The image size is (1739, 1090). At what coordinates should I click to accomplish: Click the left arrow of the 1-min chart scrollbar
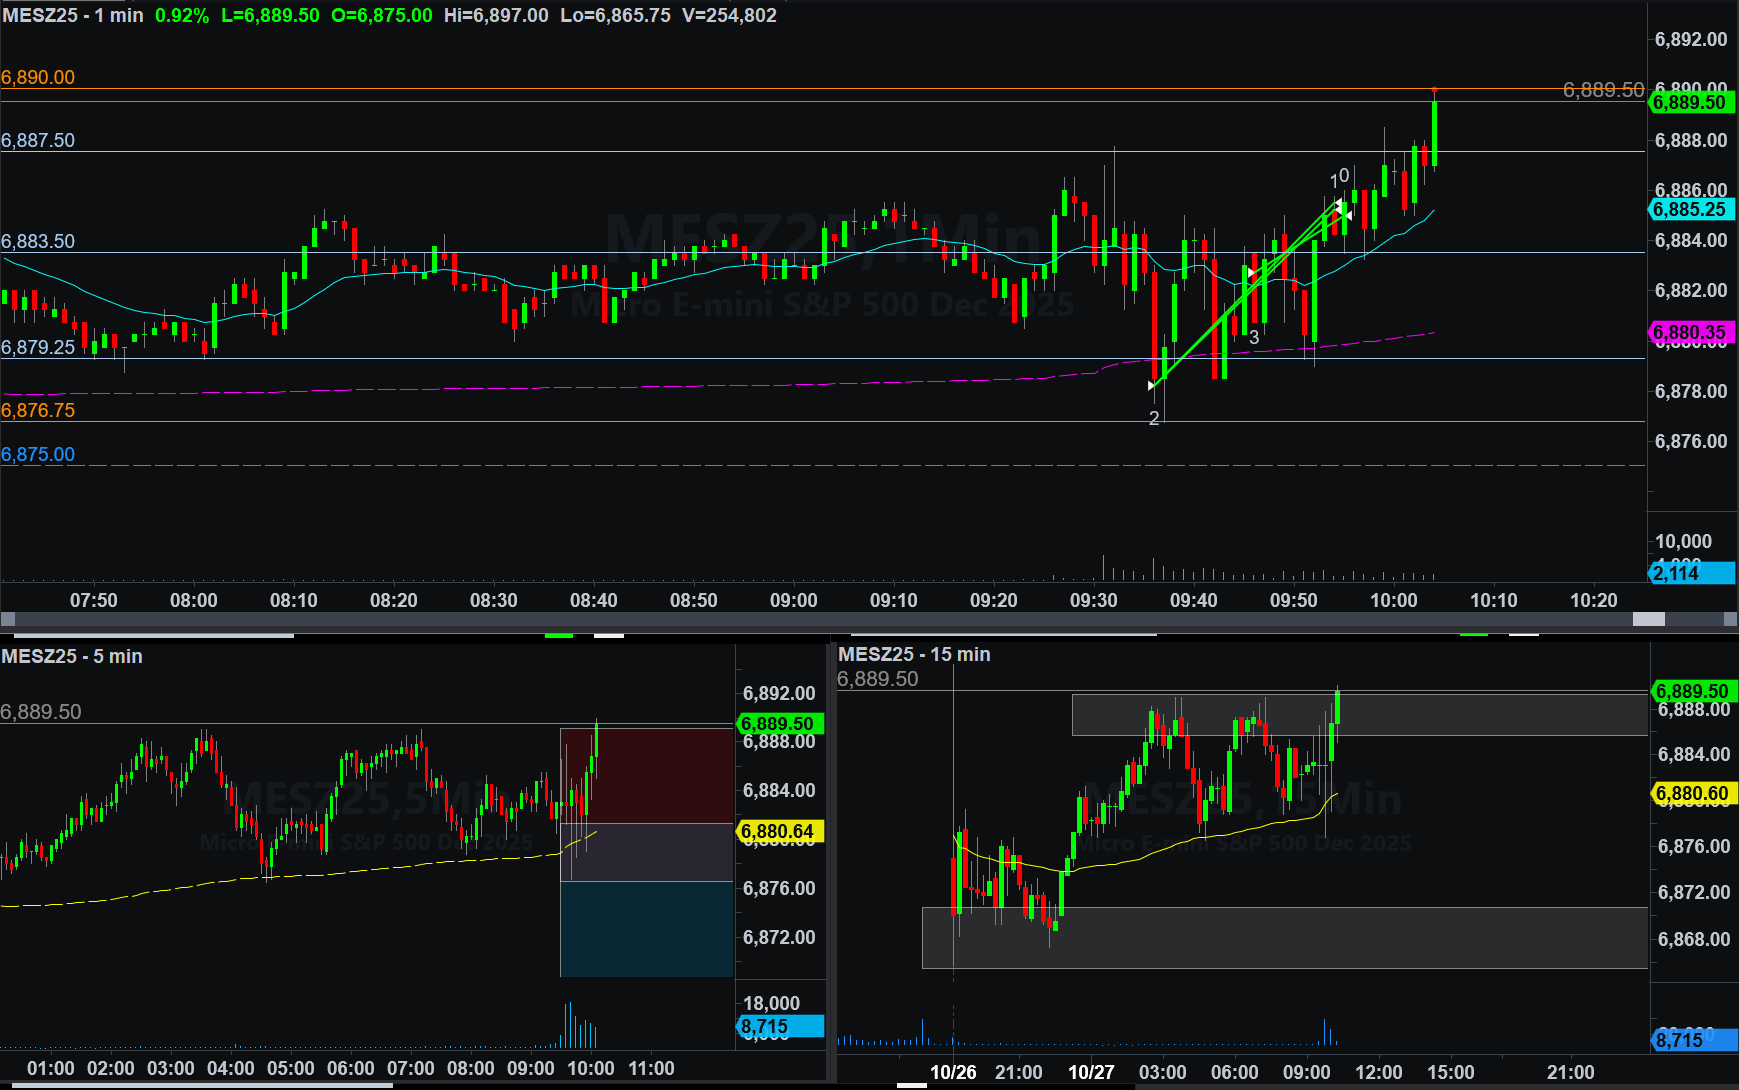[7, 619]
